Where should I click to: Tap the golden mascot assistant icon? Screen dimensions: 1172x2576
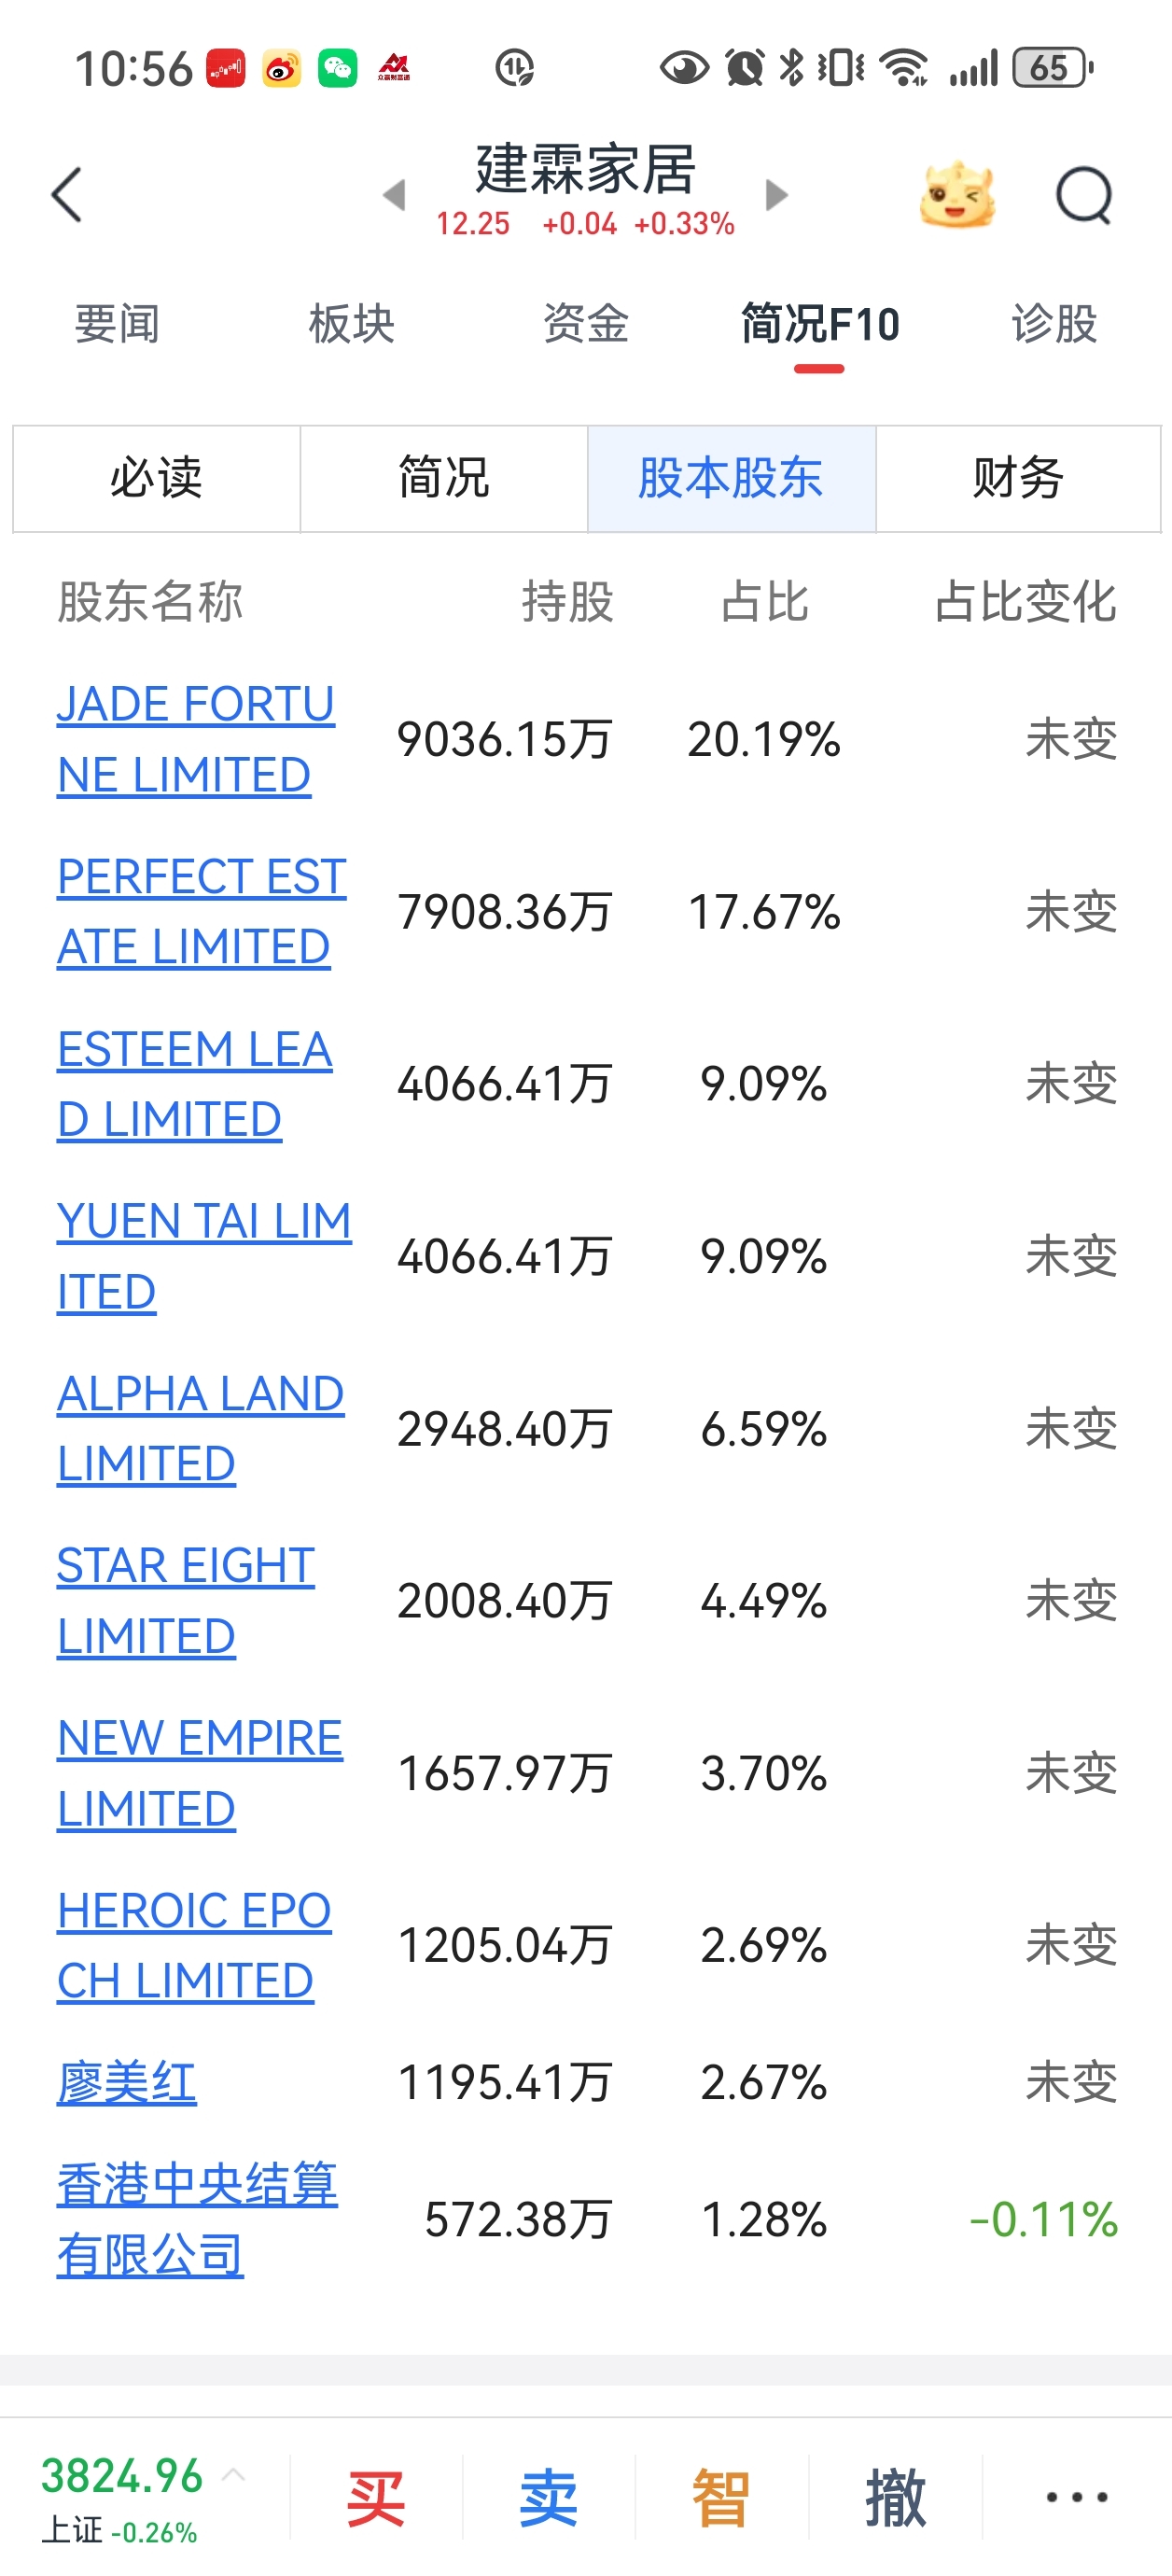tap(957, 194)
